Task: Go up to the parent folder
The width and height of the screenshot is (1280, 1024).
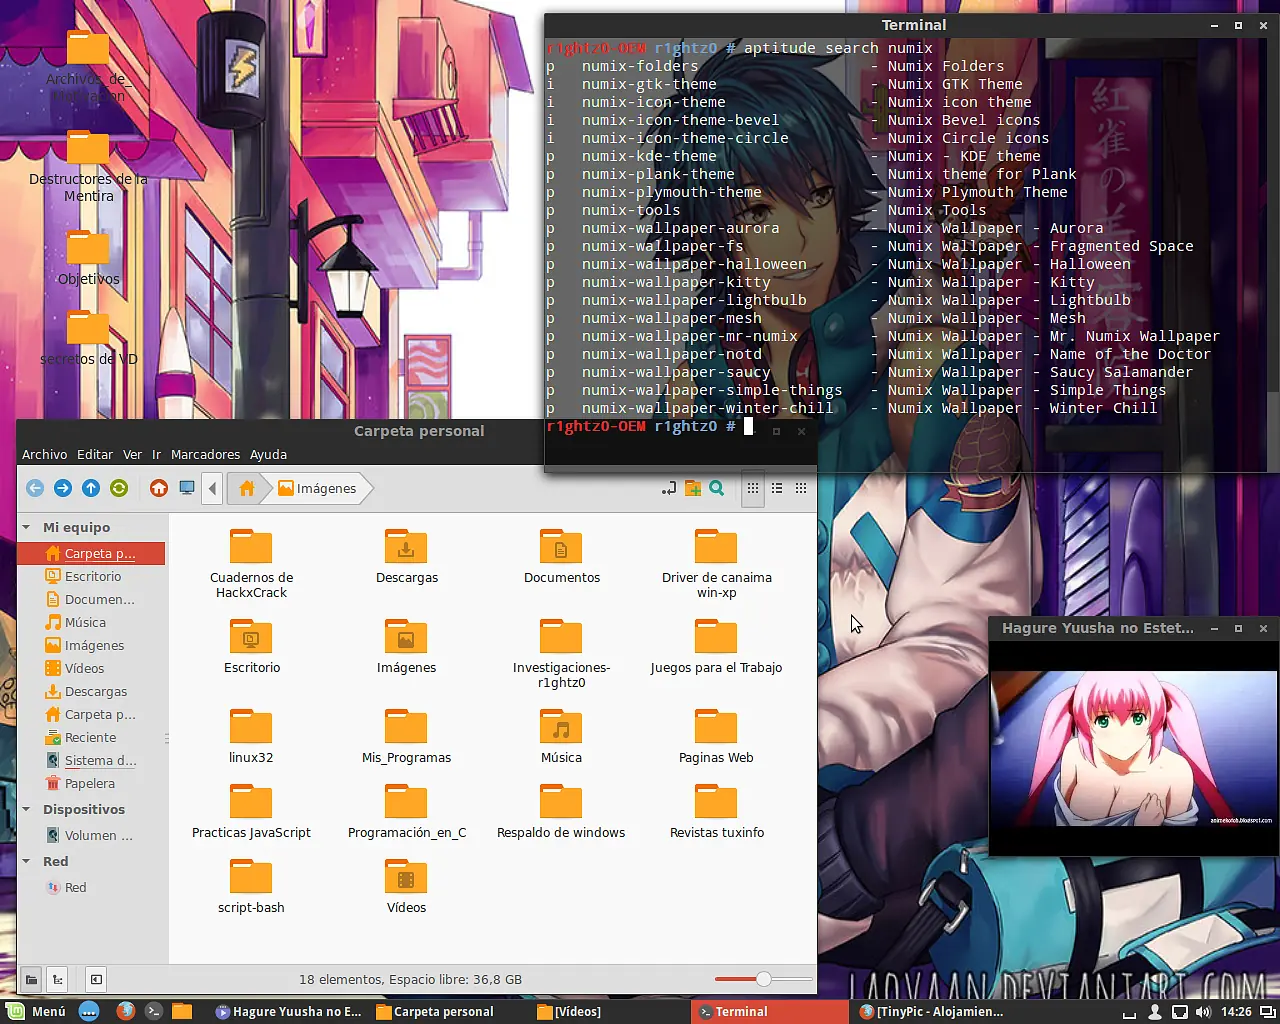Action: point(91,488)
